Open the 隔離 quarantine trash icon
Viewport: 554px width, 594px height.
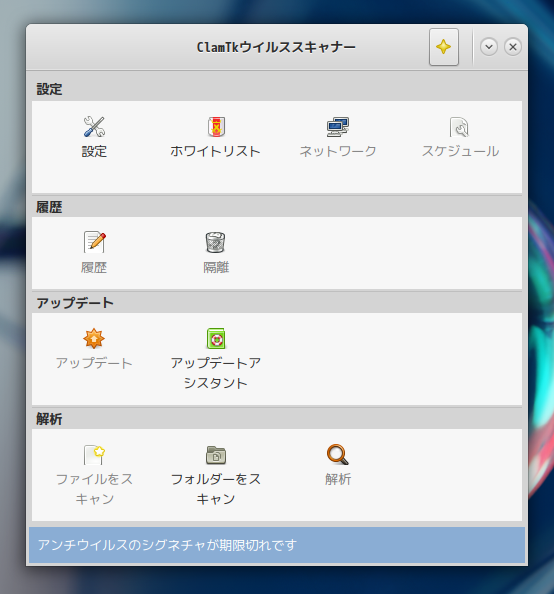[216, 242]
